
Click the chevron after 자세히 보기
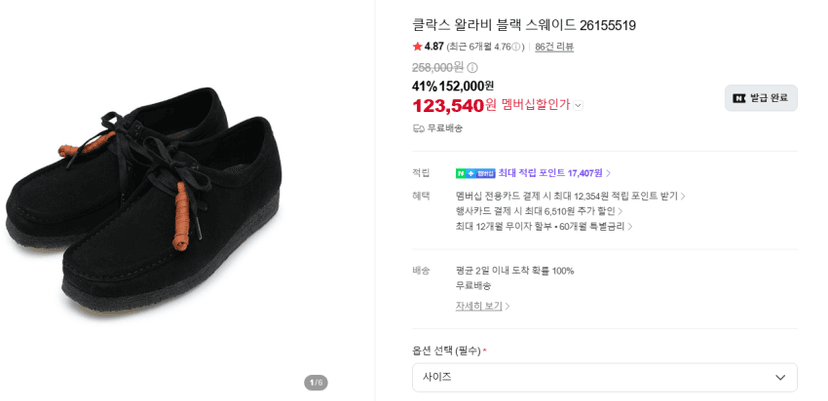507,306
